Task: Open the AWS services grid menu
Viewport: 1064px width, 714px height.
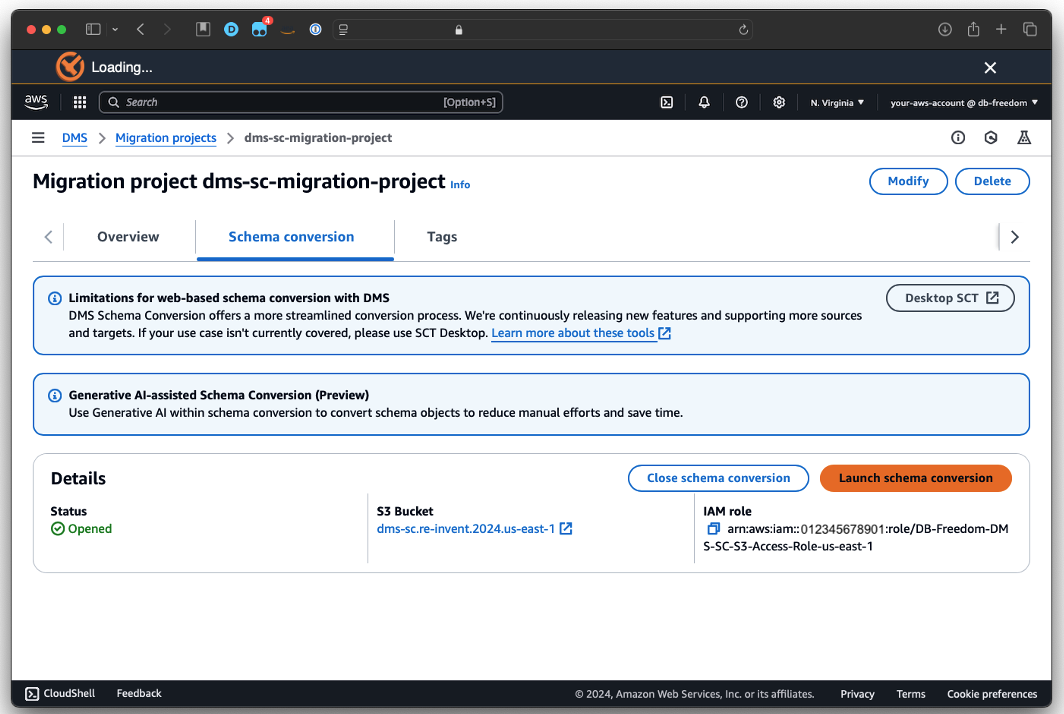Action: click(x=80, y=102)
